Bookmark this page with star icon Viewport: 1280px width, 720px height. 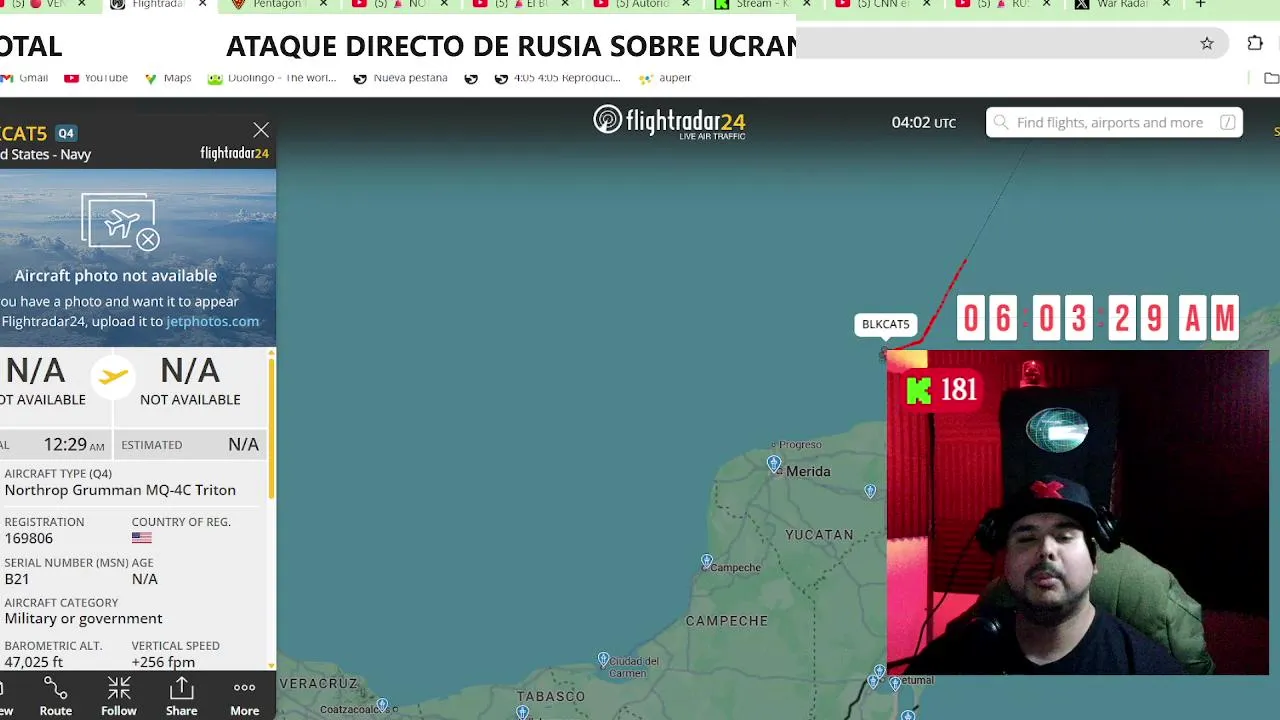click(x=1207, y=43)
